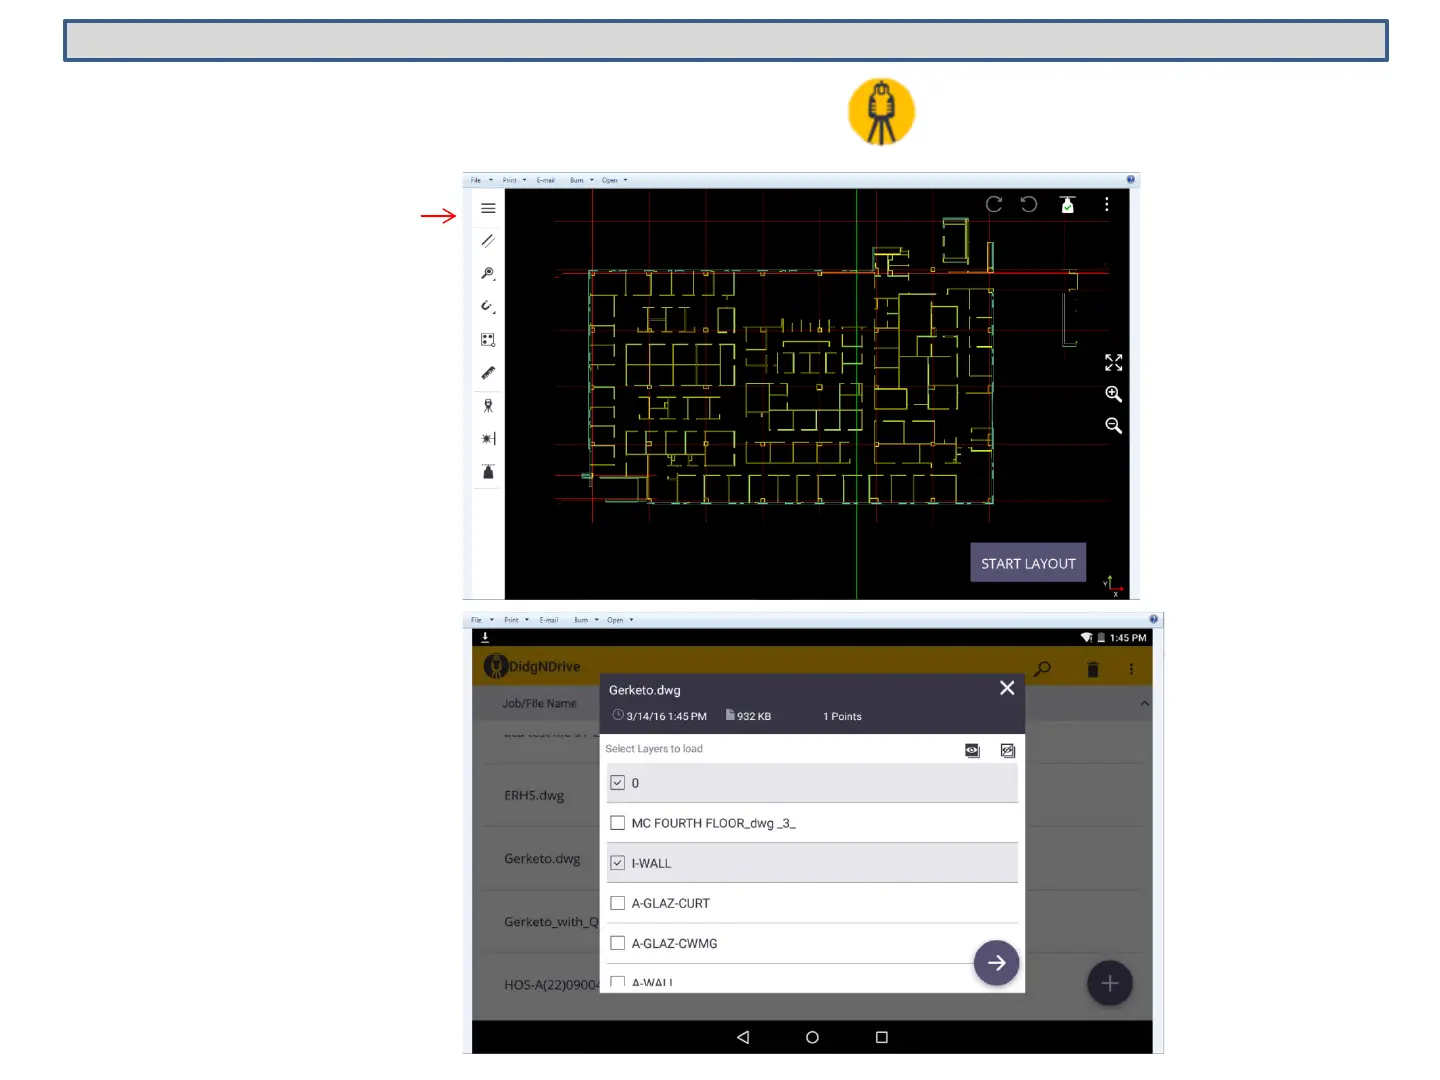
Task: Open the total station instrument tool
Action: pos(488,406)
